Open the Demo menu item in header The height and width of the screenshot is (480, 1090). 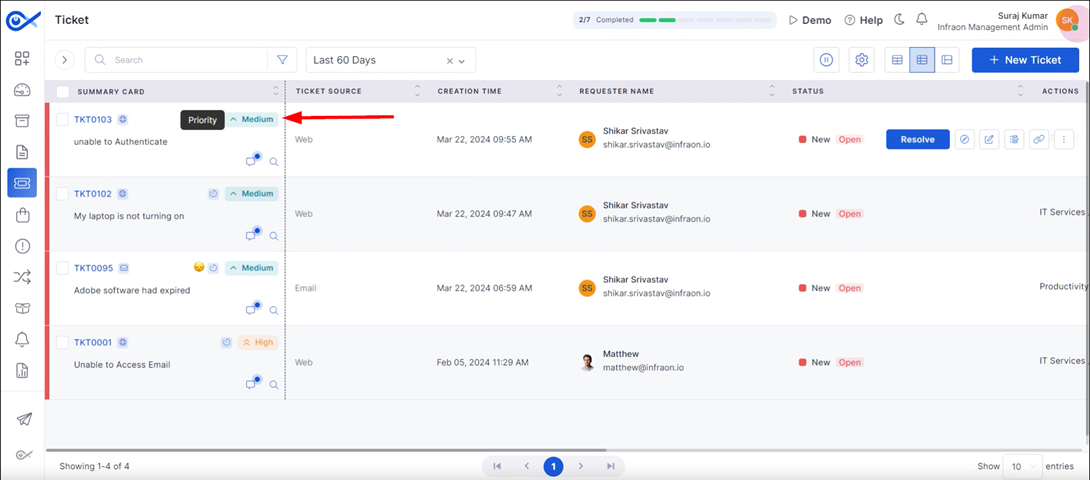[x=810, y=20]
